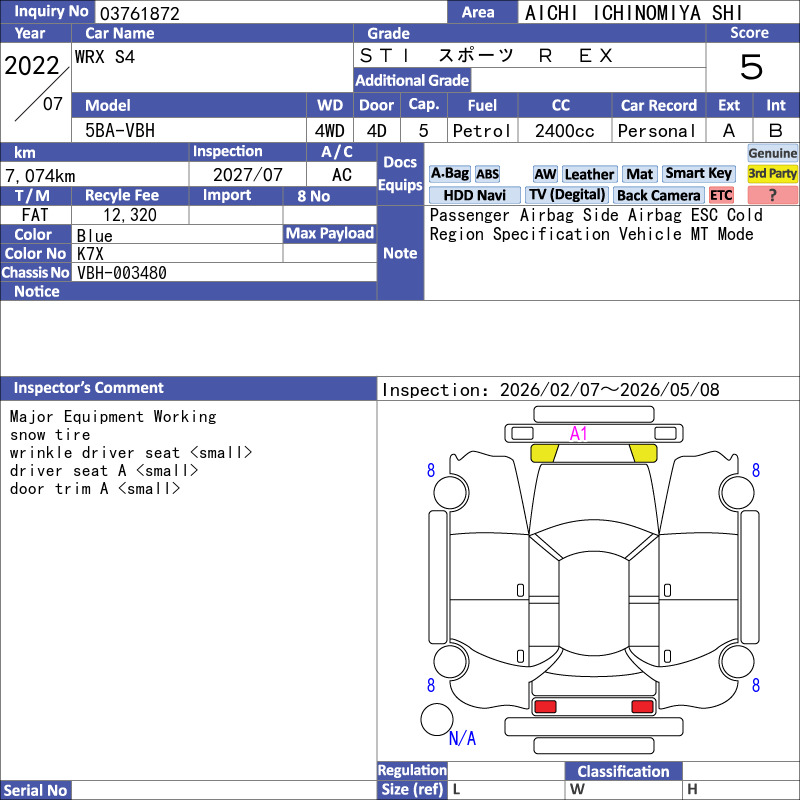Click the HDD Navi badge
This screenshot has width=800, height=800.
(474, 196)
